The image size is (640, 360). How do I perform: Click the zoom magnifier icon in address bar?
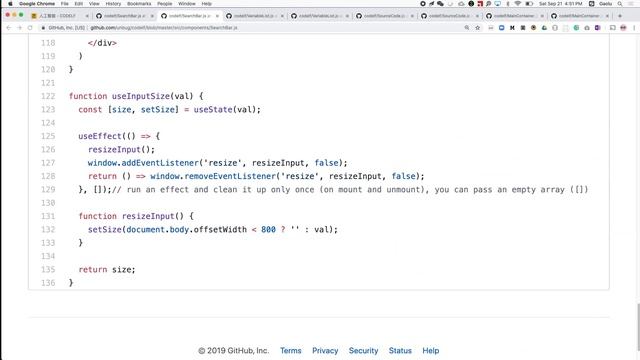click(467, 28)
